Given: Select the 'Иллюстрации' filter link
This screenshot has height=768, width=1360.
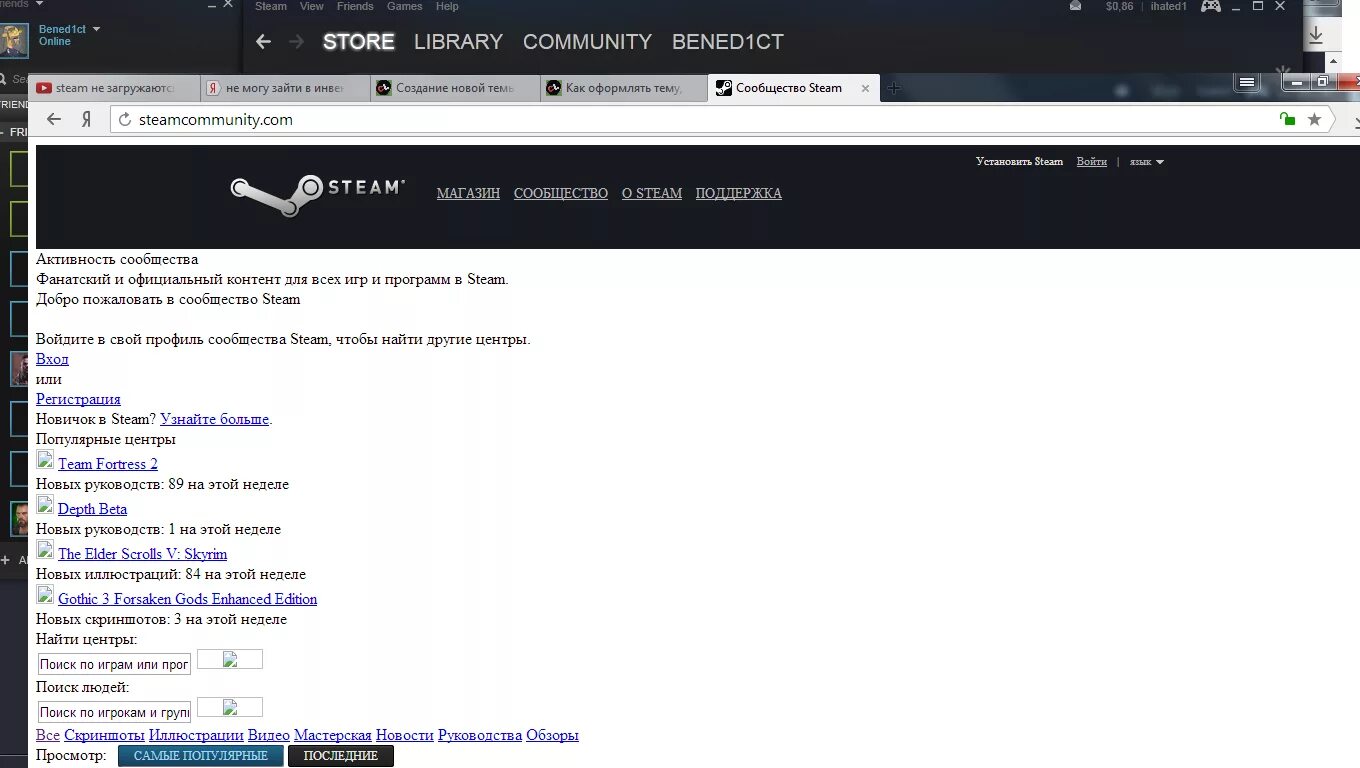Looking at the screenshot, I should pyautogui.click(x=196, y=735).
